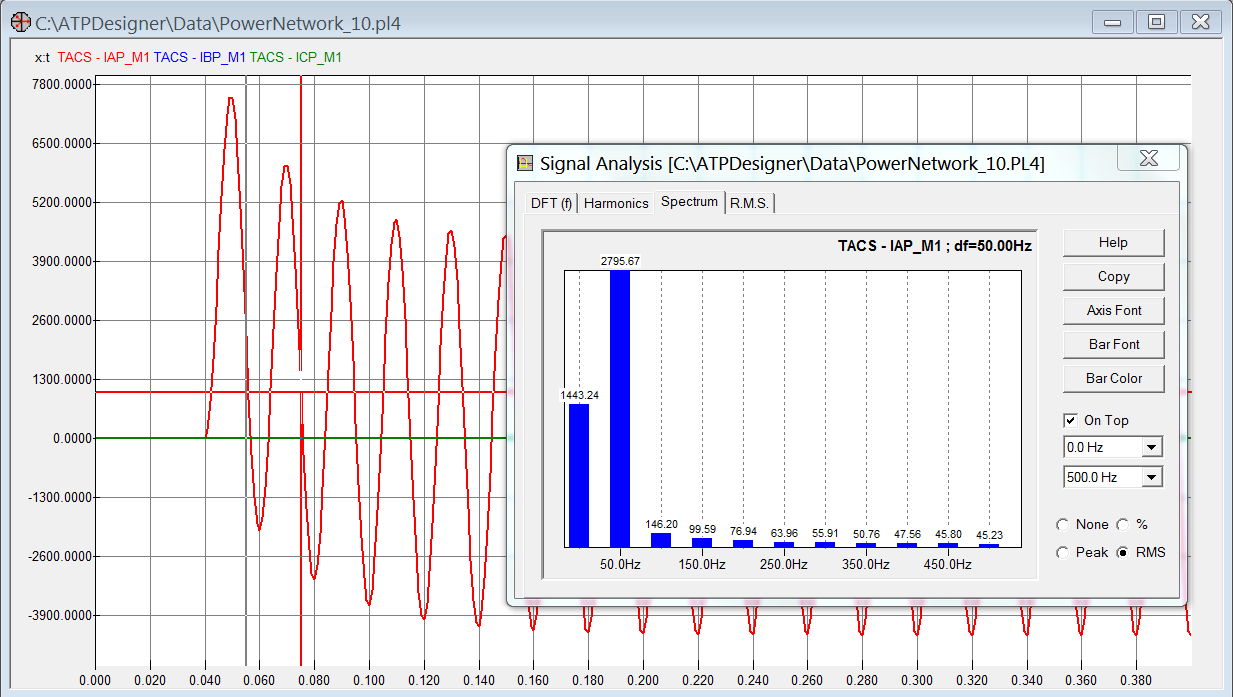
Task: Minimize the PowerNetwork_10.pl4 plot window
Action: (1112, 21)
